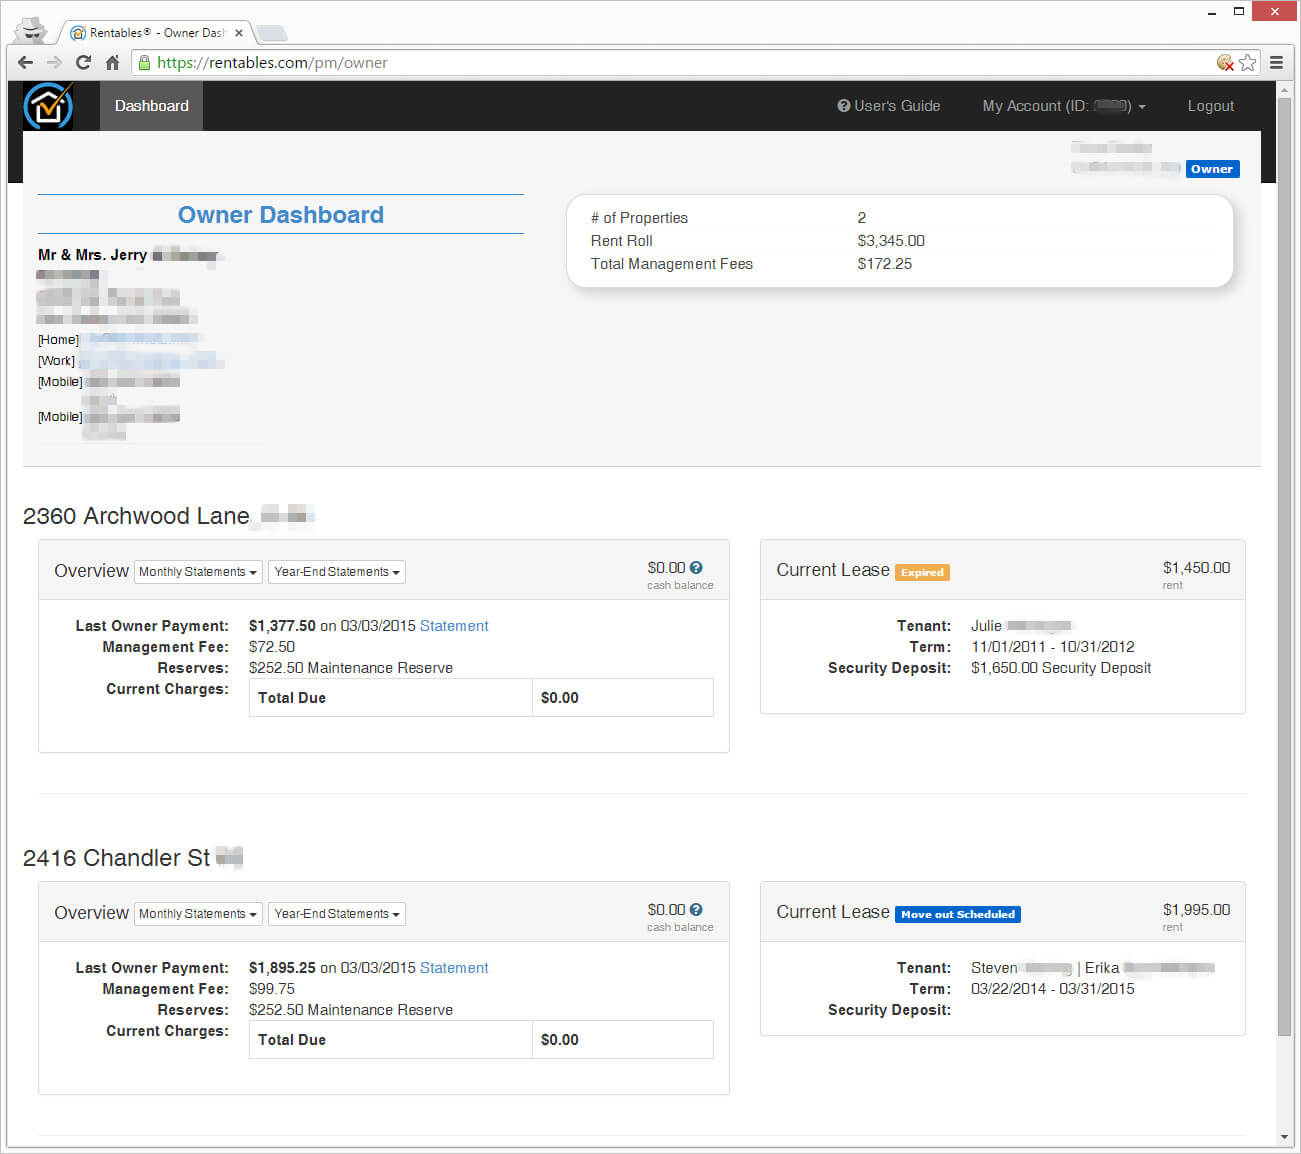This screenshot has height=1154, width=1301.
Task: Click the cash balance help icon for Archwood Lane
Action: tap(696, 568)
